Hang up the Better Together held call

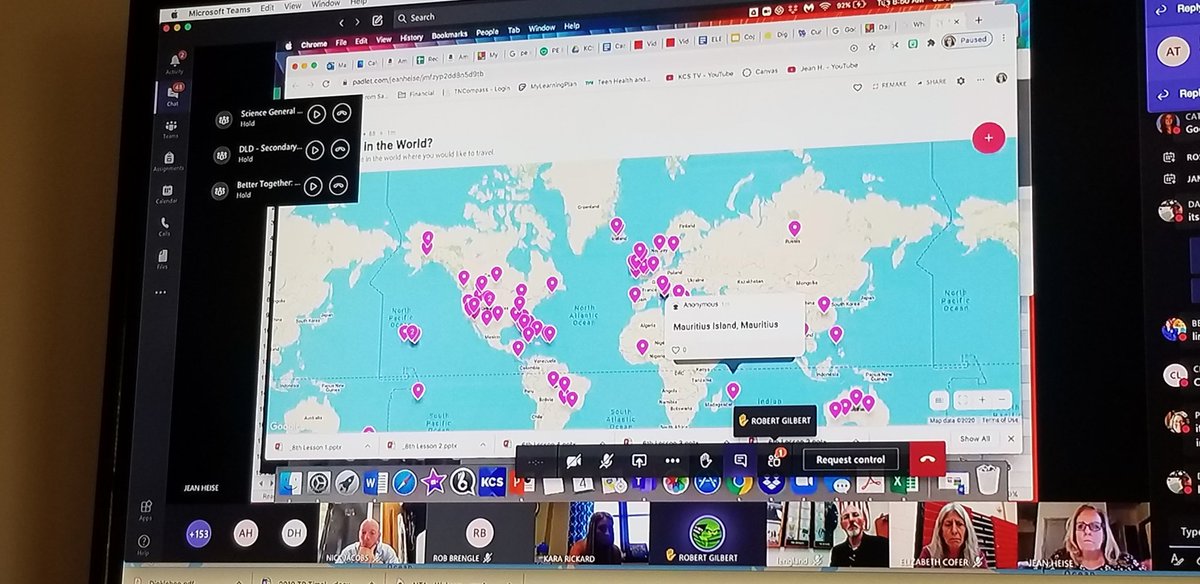pyautogui.click(x=338, y=185)
